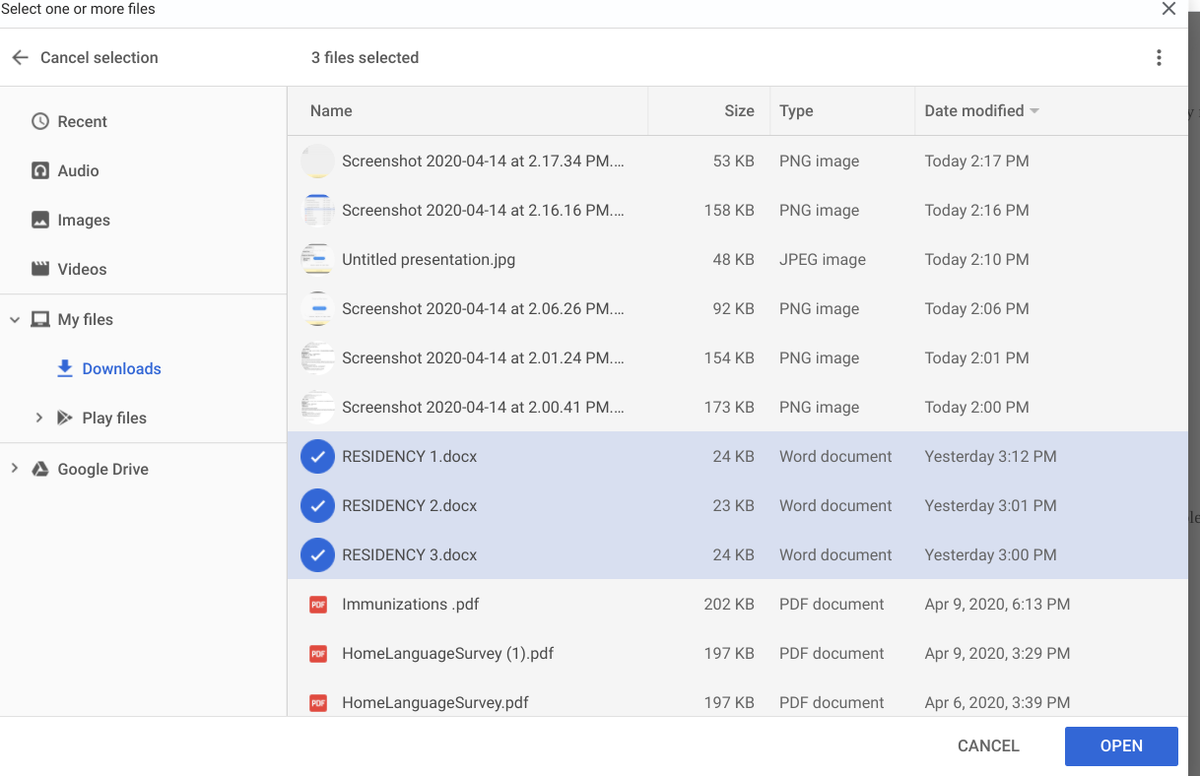Viewport: 1200px width, 776px height.
Task: Click thumbnail of Untitled presentation.jpg
Action: (317, 259)
